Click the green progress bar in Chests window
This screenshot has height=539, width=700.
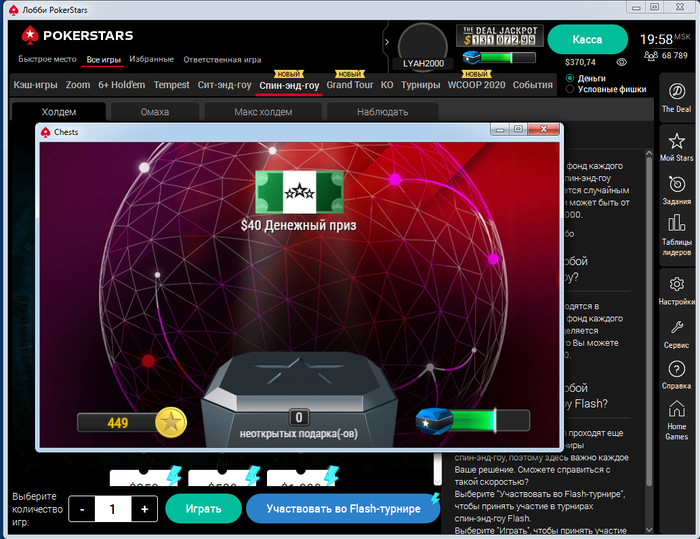point(490,421)
